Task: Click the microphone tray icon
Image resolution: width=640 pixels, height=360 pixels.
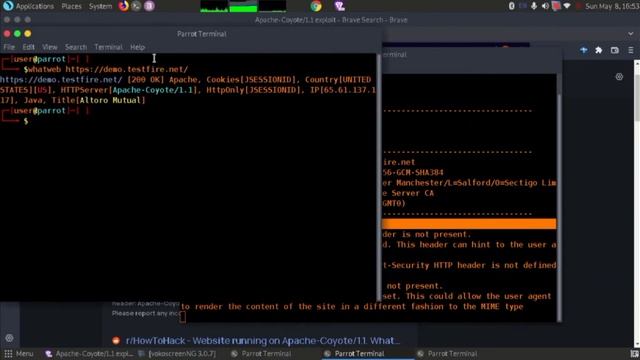Action: 534,6
